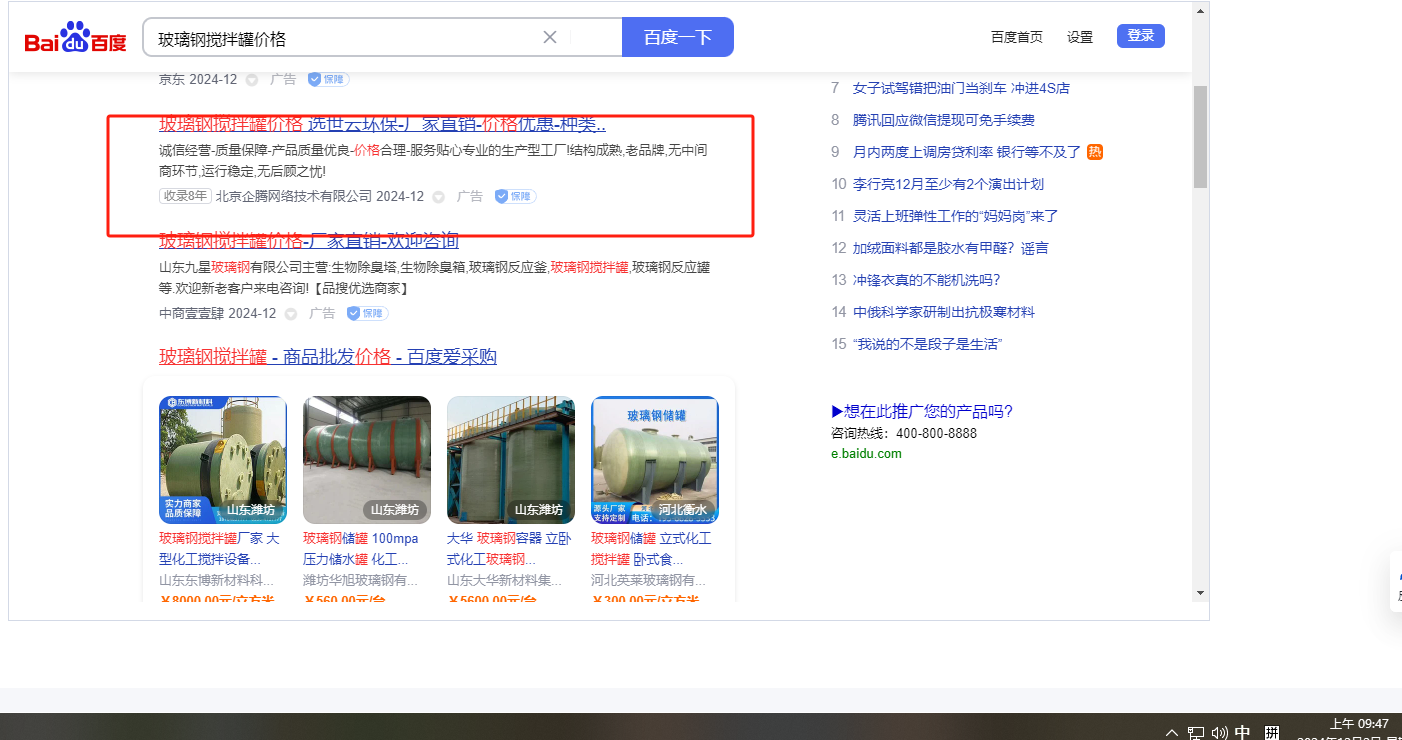Click the 登录 login button

[1140, 36]
